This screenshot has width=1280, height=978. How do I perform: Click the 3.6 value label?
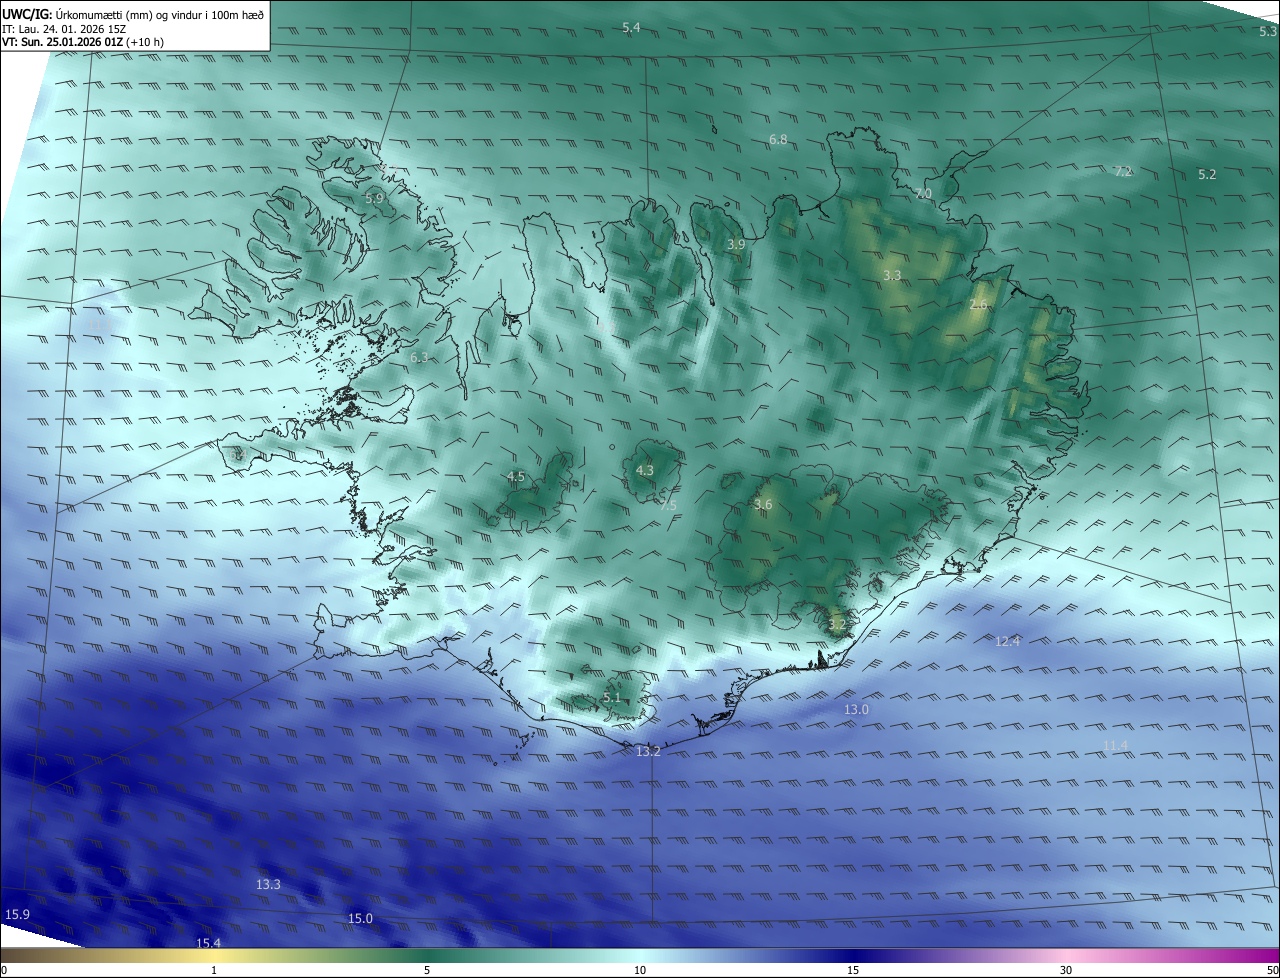[763, 505]
